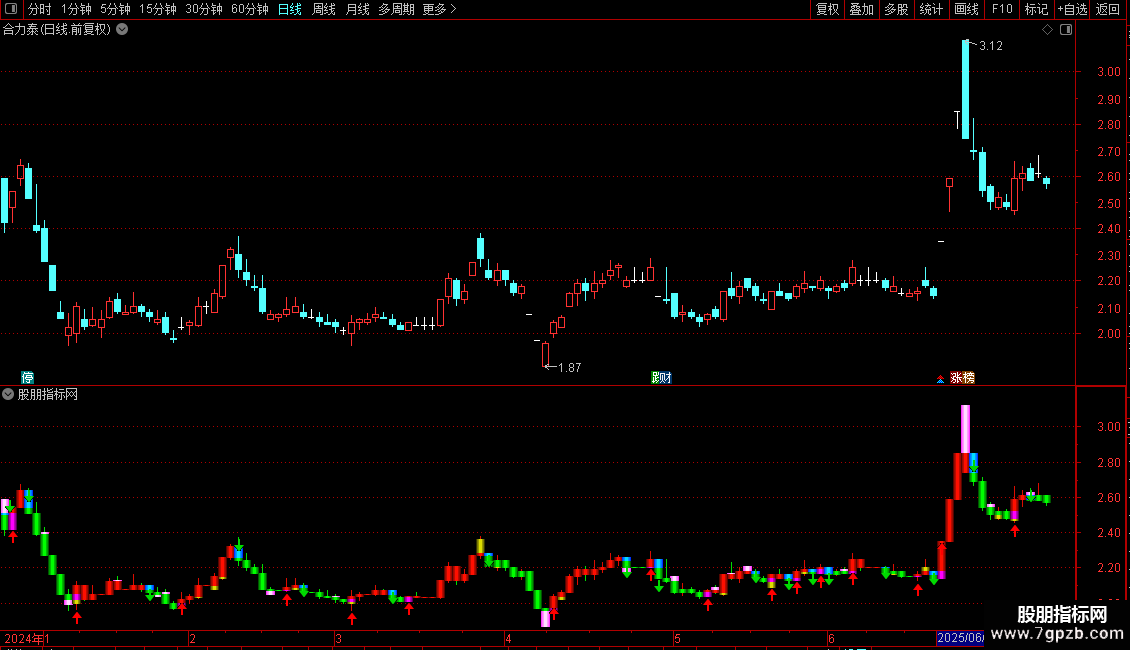Click month 4 marker on time axis

point(508,638)
